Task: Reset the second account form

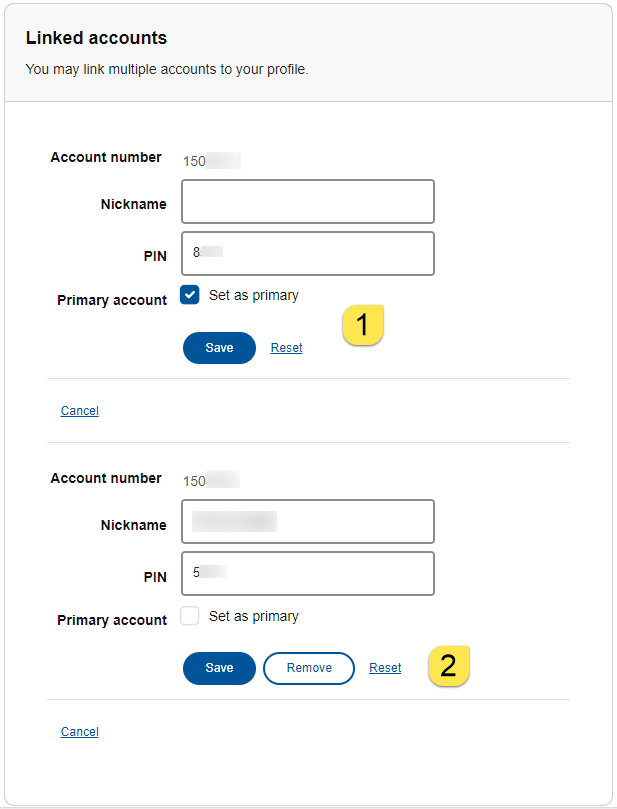Action: [385, 667]
